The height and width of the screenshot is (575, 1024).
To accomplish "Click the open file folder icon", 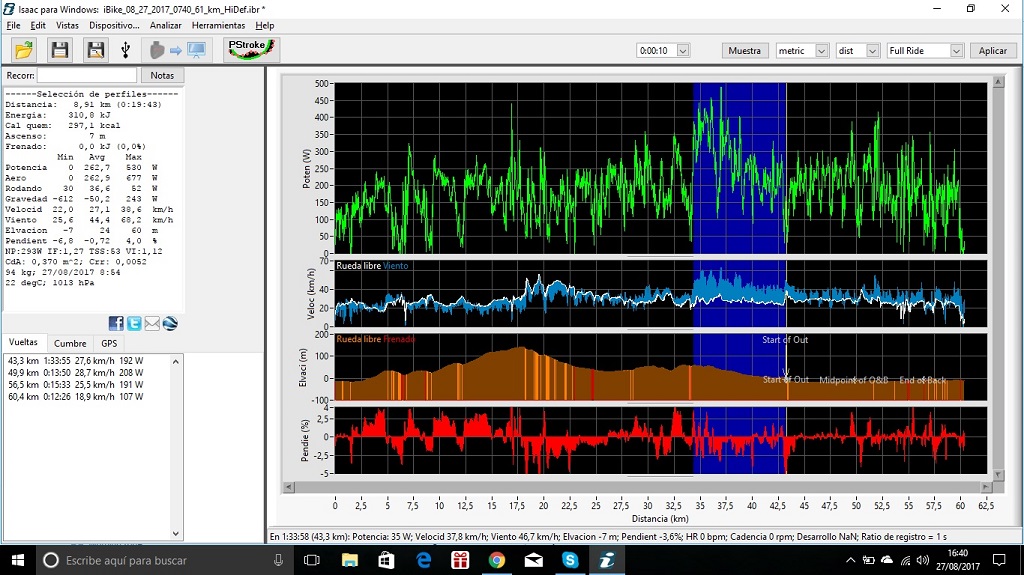I will (24, 50).
